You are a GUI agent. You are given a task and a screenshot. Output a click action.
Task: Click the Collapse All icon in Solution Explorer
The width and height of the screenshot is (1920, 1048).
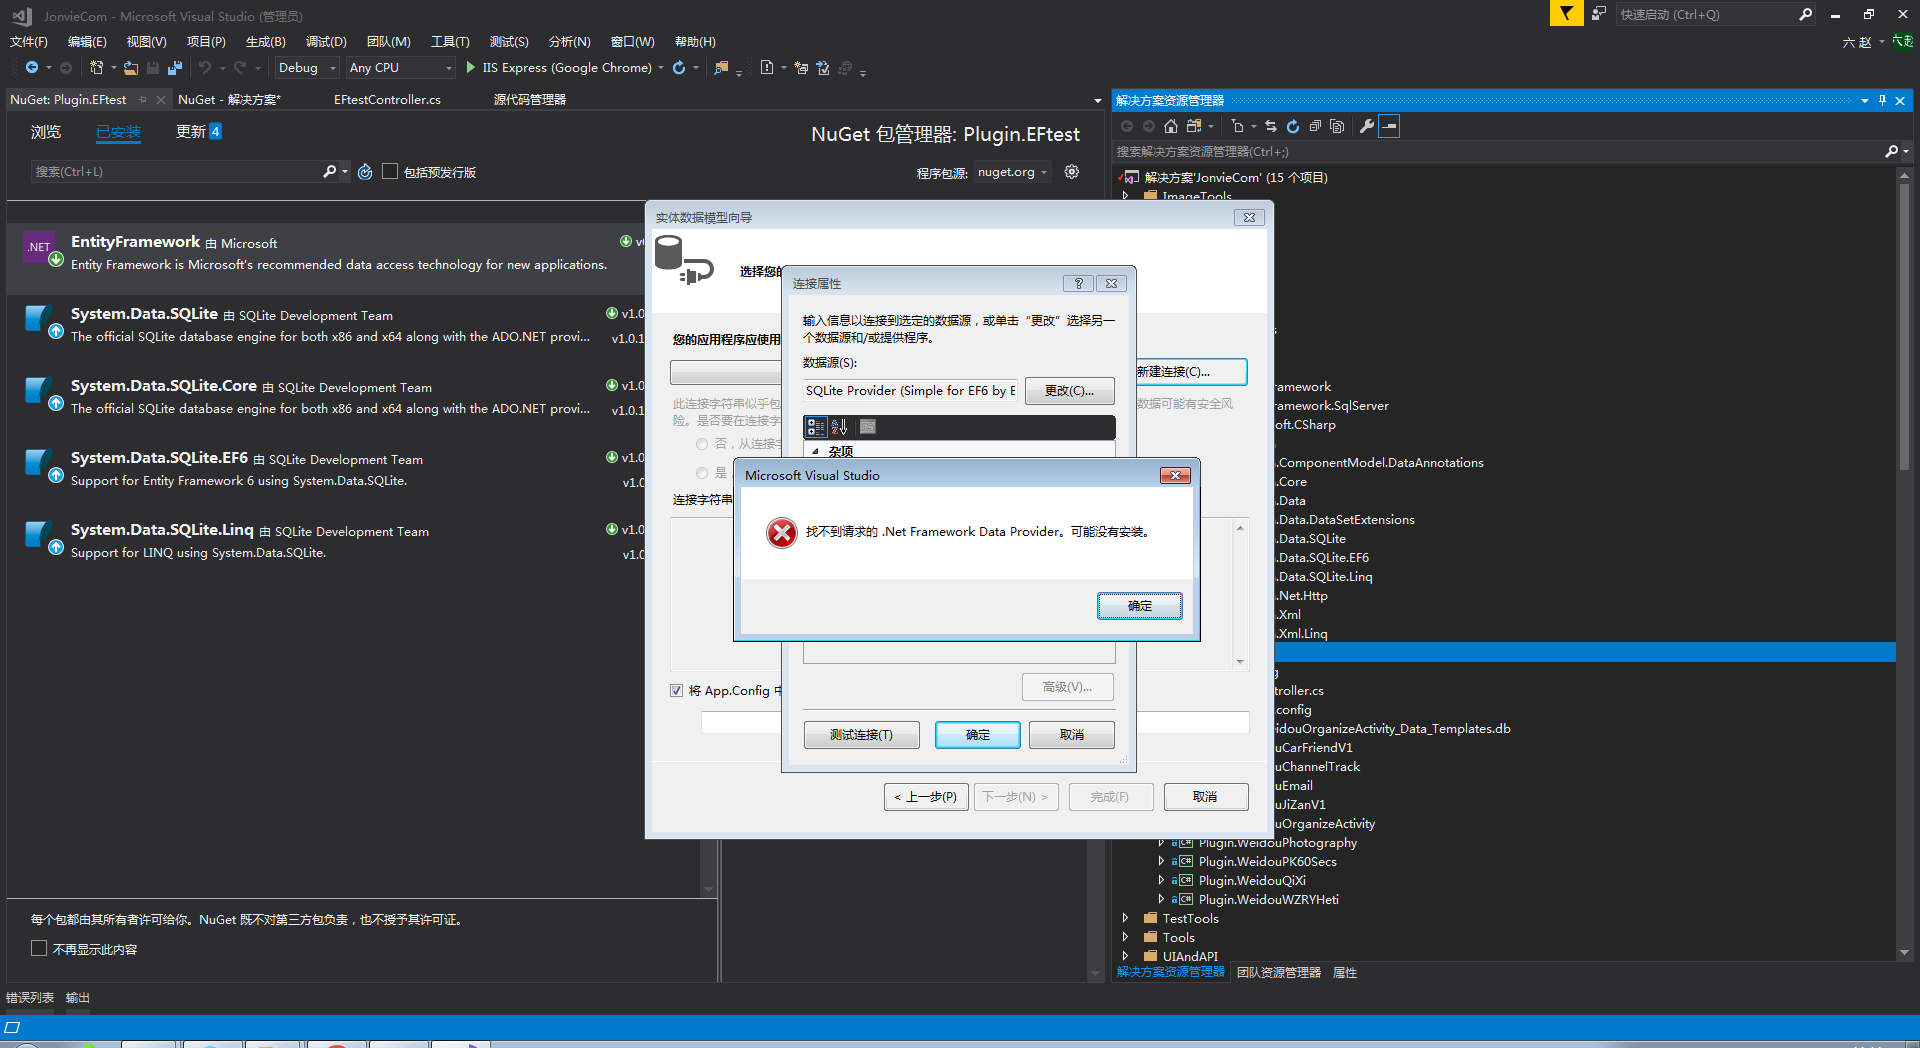(1315, 126)
